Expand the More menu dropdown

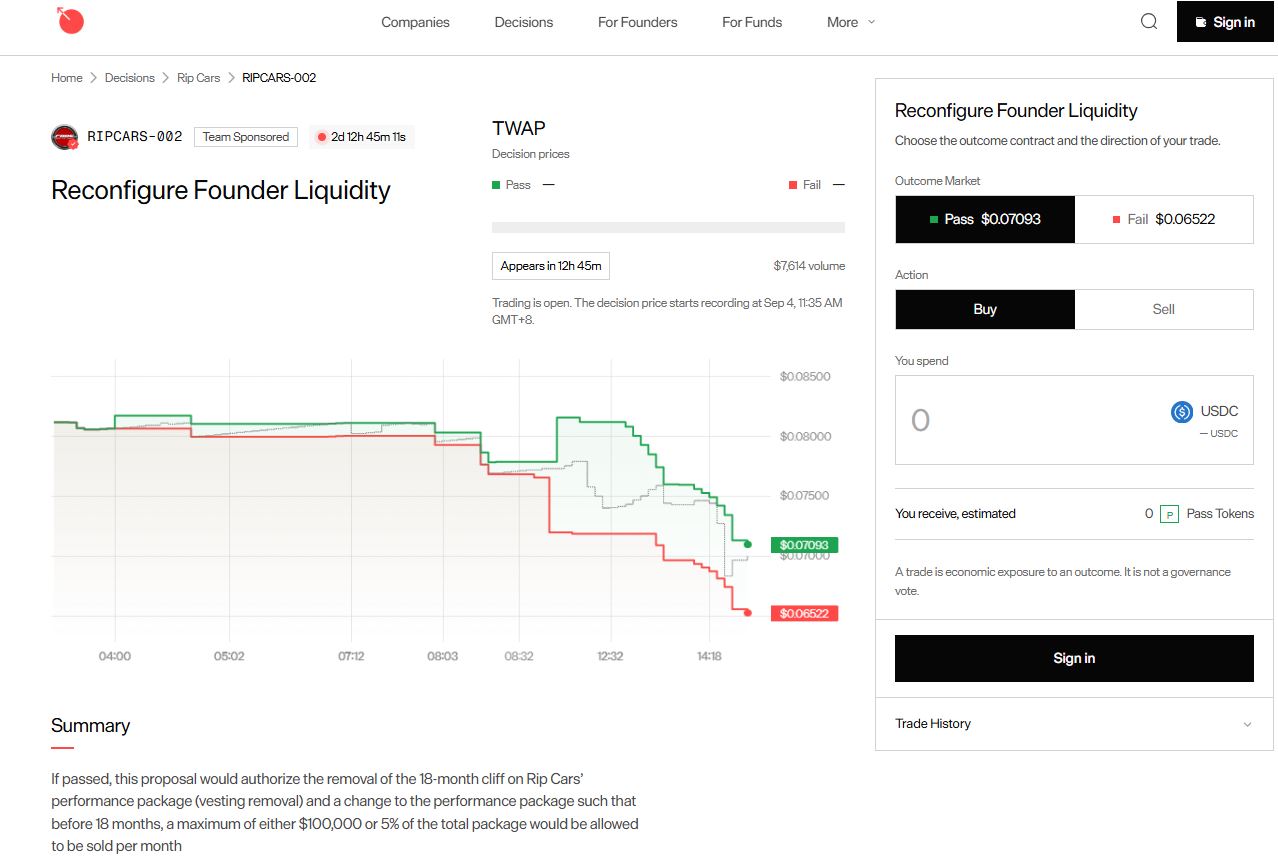(851, 22)
